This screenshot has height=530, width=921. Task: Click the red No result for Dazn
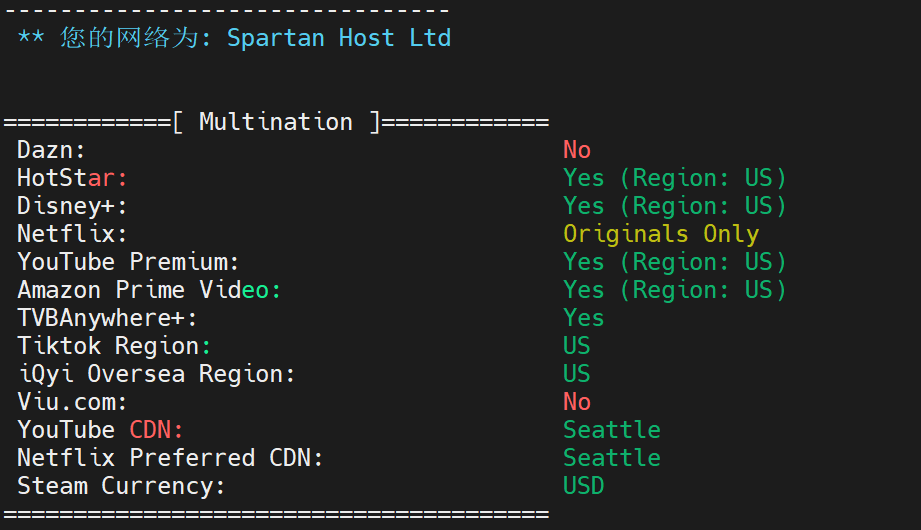click(577, 150)
